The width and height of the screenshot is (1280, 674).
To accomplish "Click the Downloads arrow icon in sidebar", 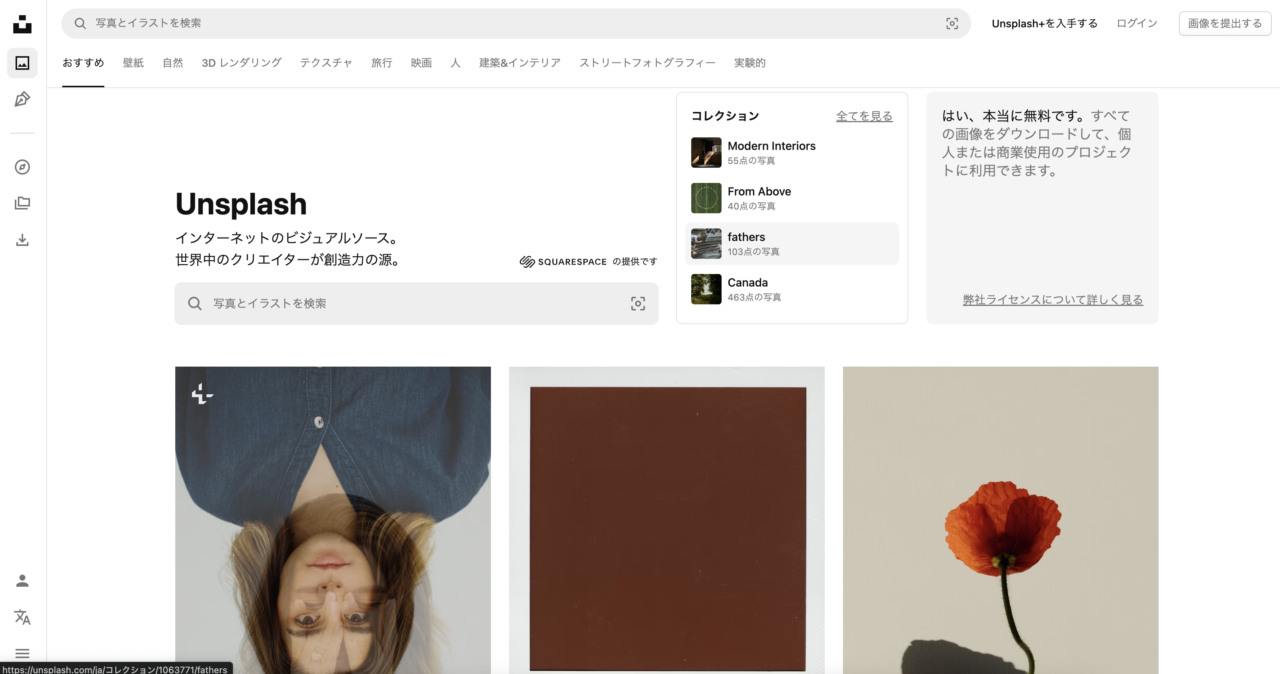I will tap(22, 240).
